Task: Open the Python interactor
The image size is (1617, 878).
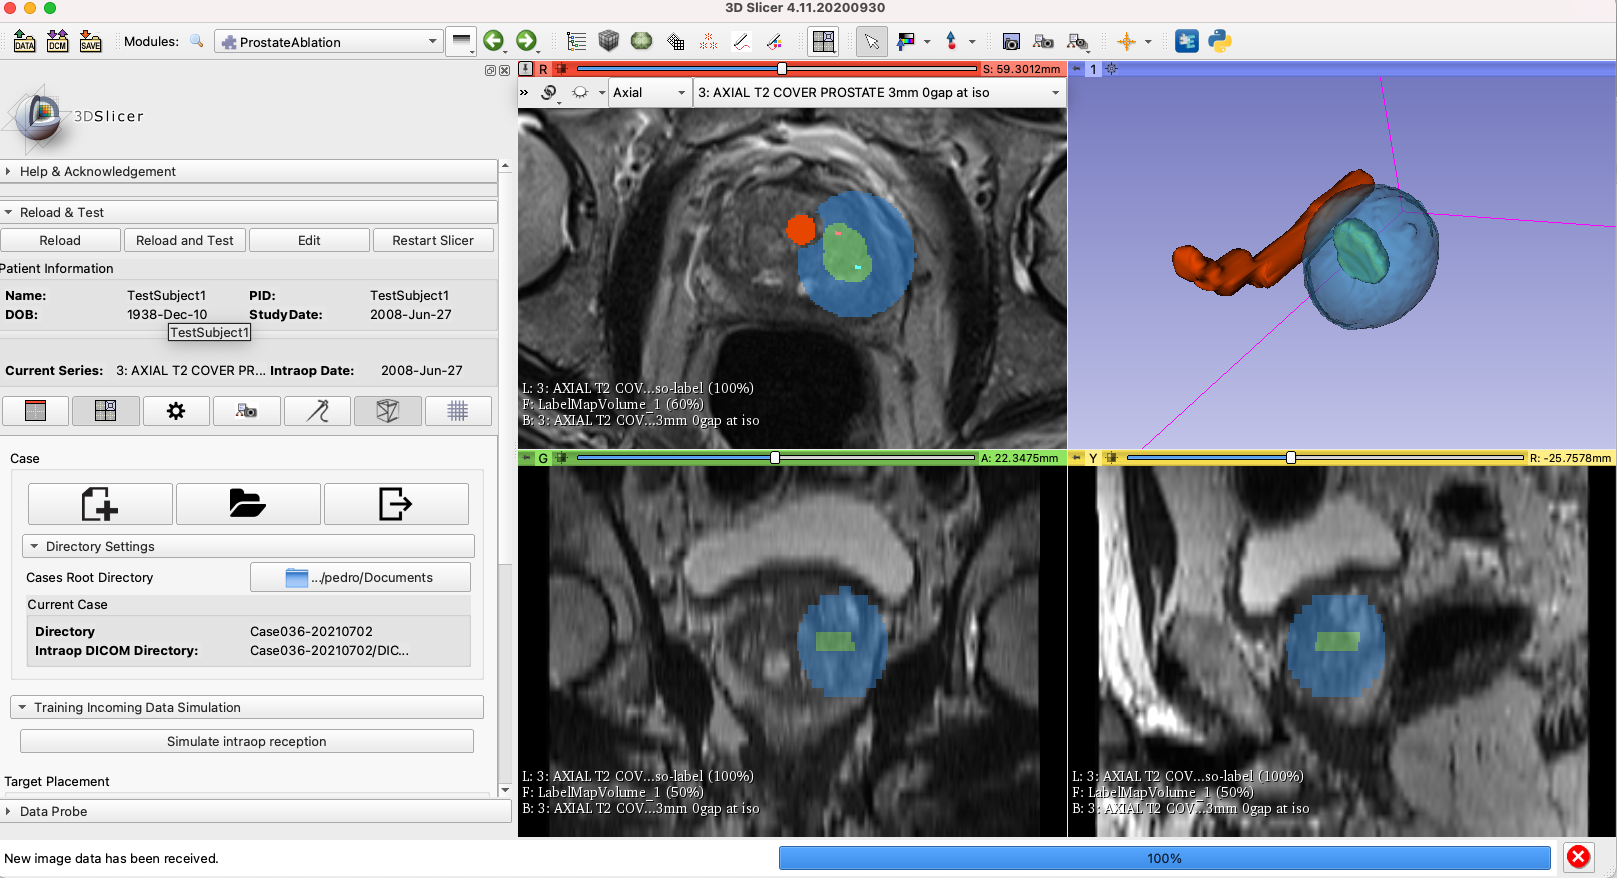Action: [1219, 41]
